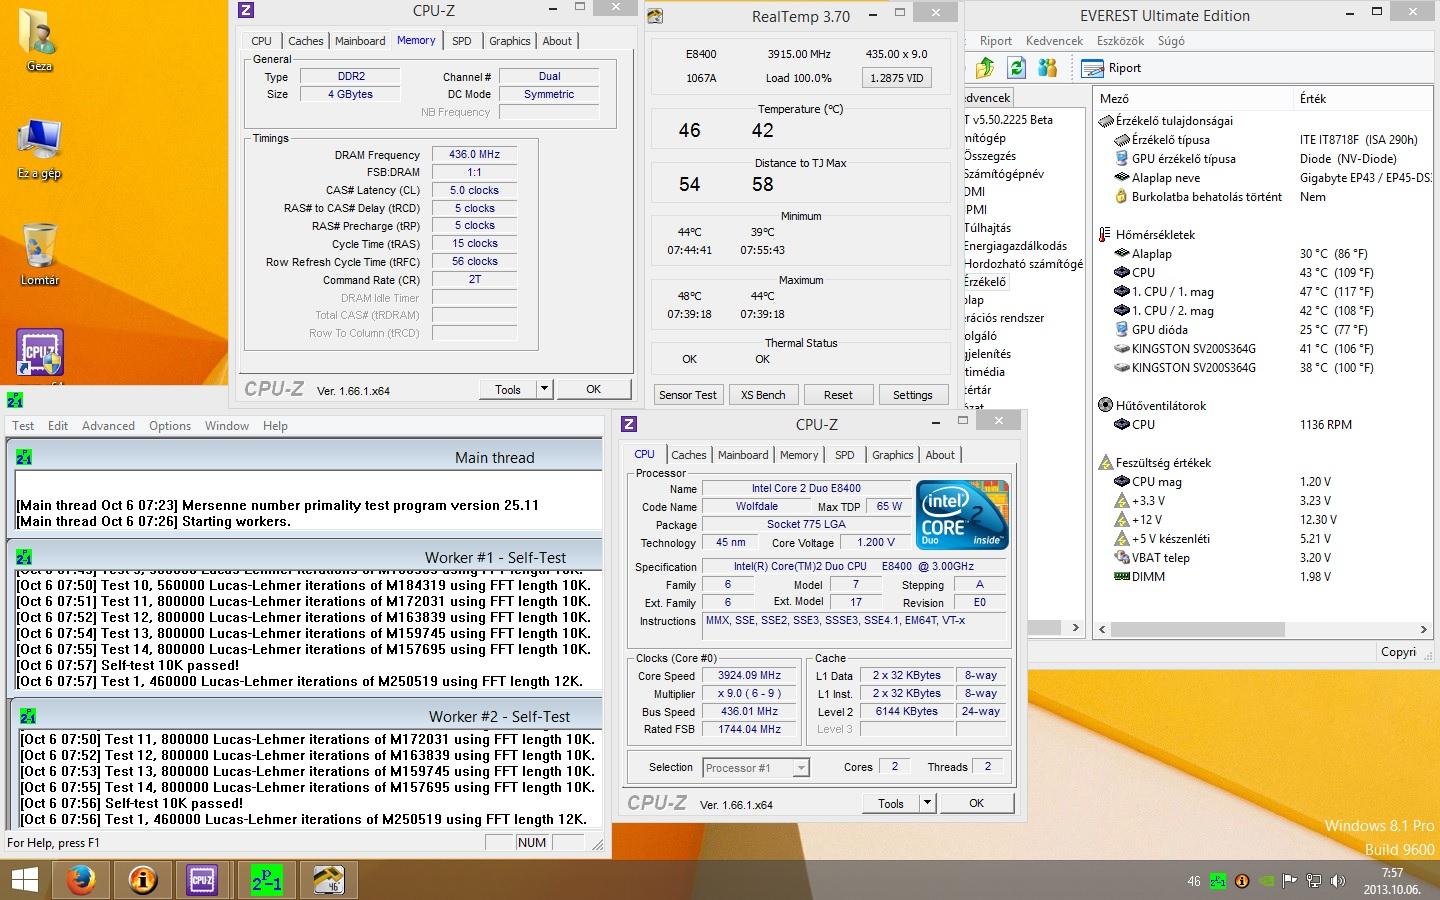The image size is (1440, 900).
Task: Open Prime95 Advanced menu
Action: click(108, 425)
